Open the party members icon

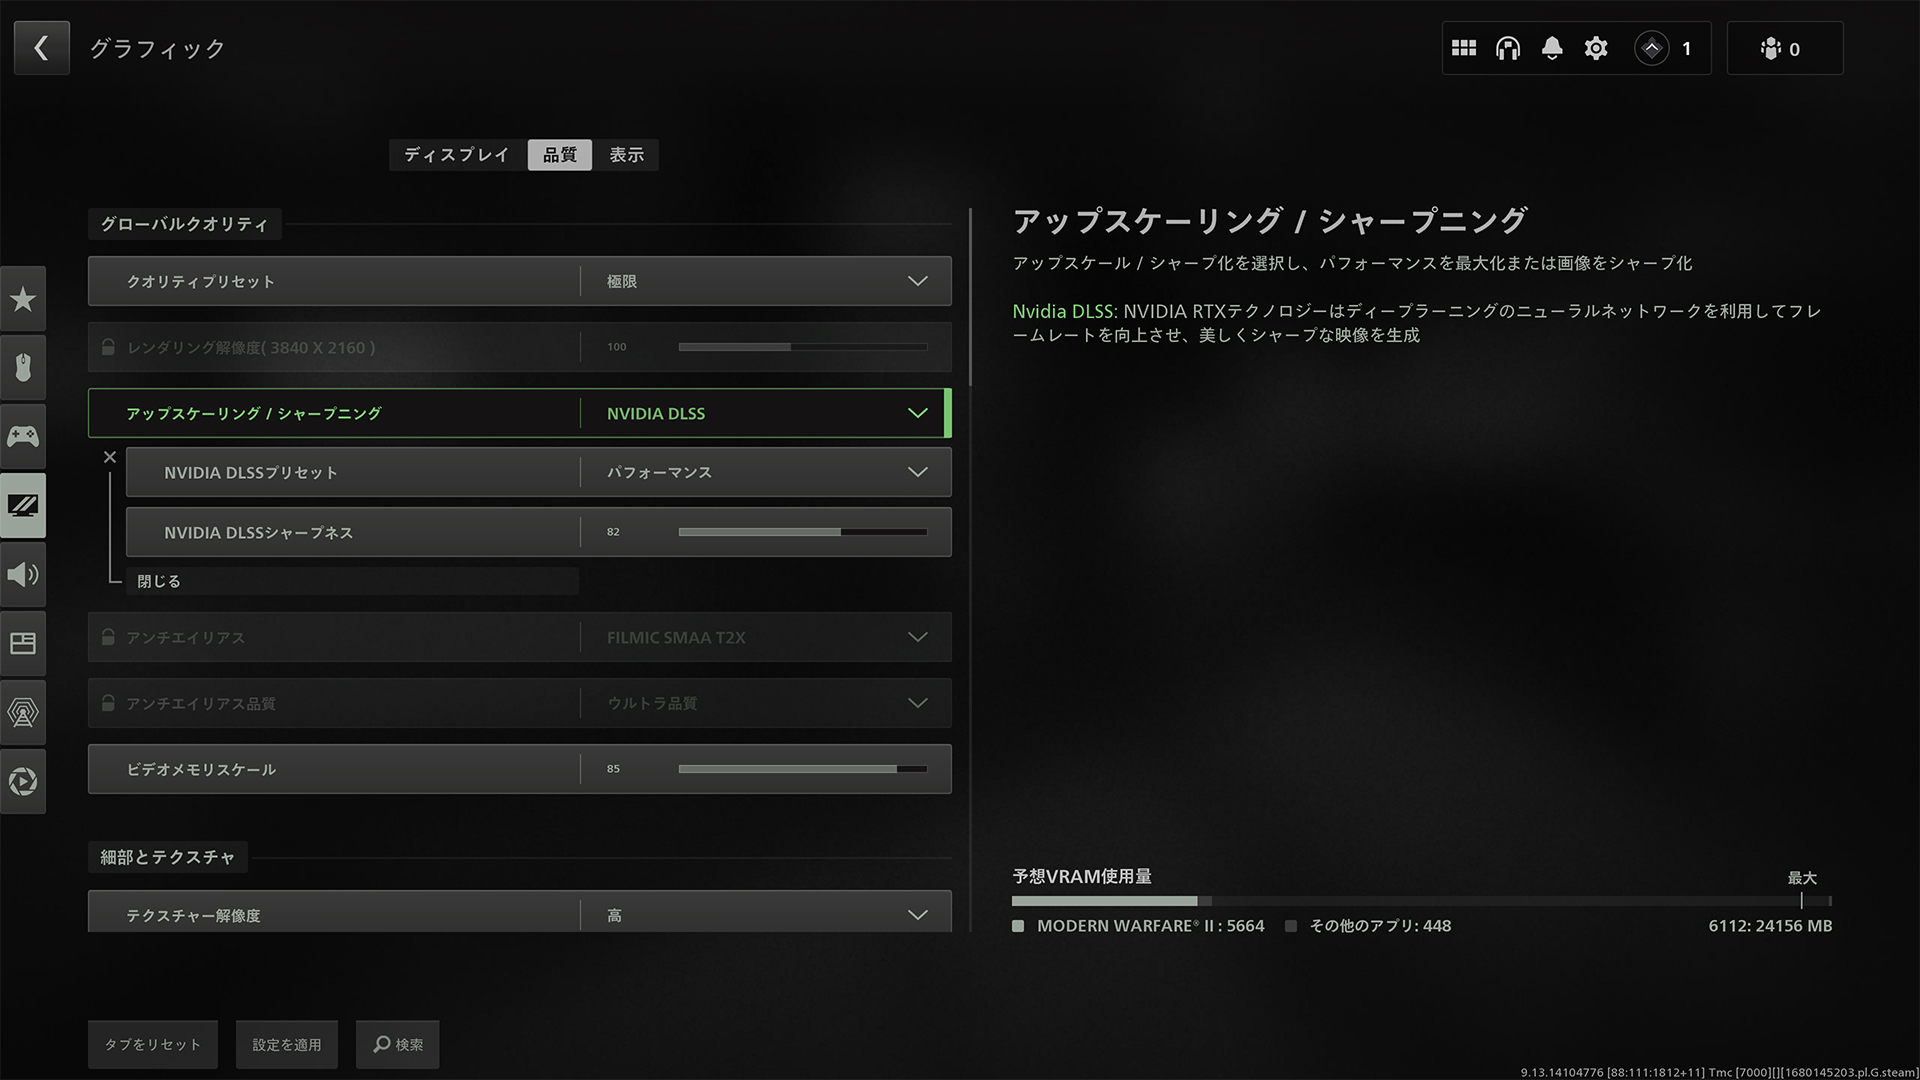tap(1771, 48)
